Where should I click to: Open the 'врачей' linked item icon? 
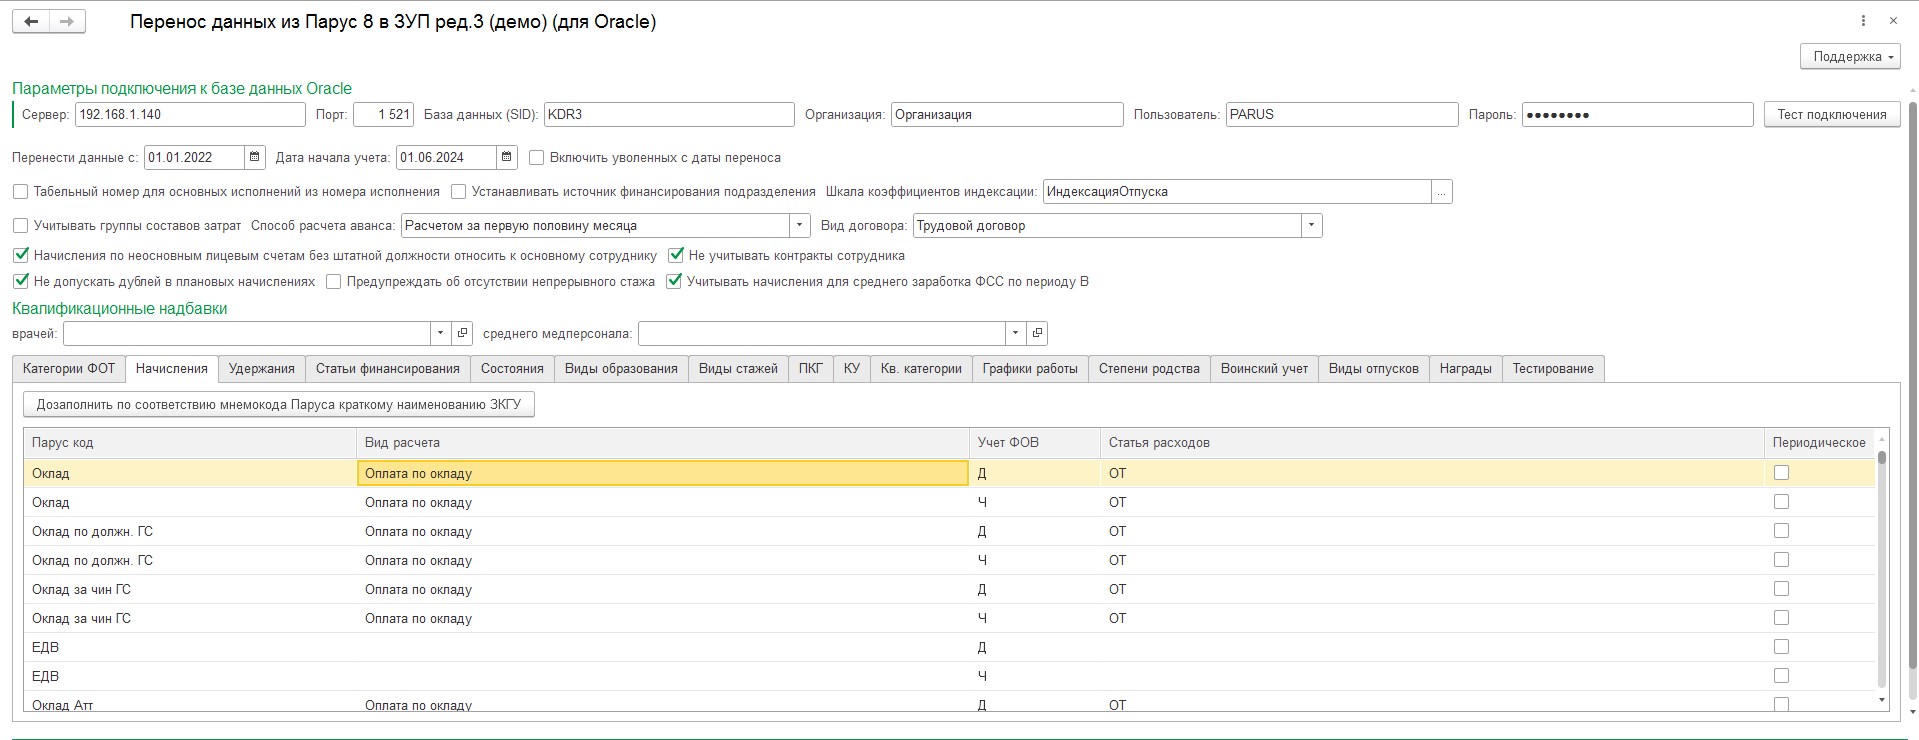point(462,333)
